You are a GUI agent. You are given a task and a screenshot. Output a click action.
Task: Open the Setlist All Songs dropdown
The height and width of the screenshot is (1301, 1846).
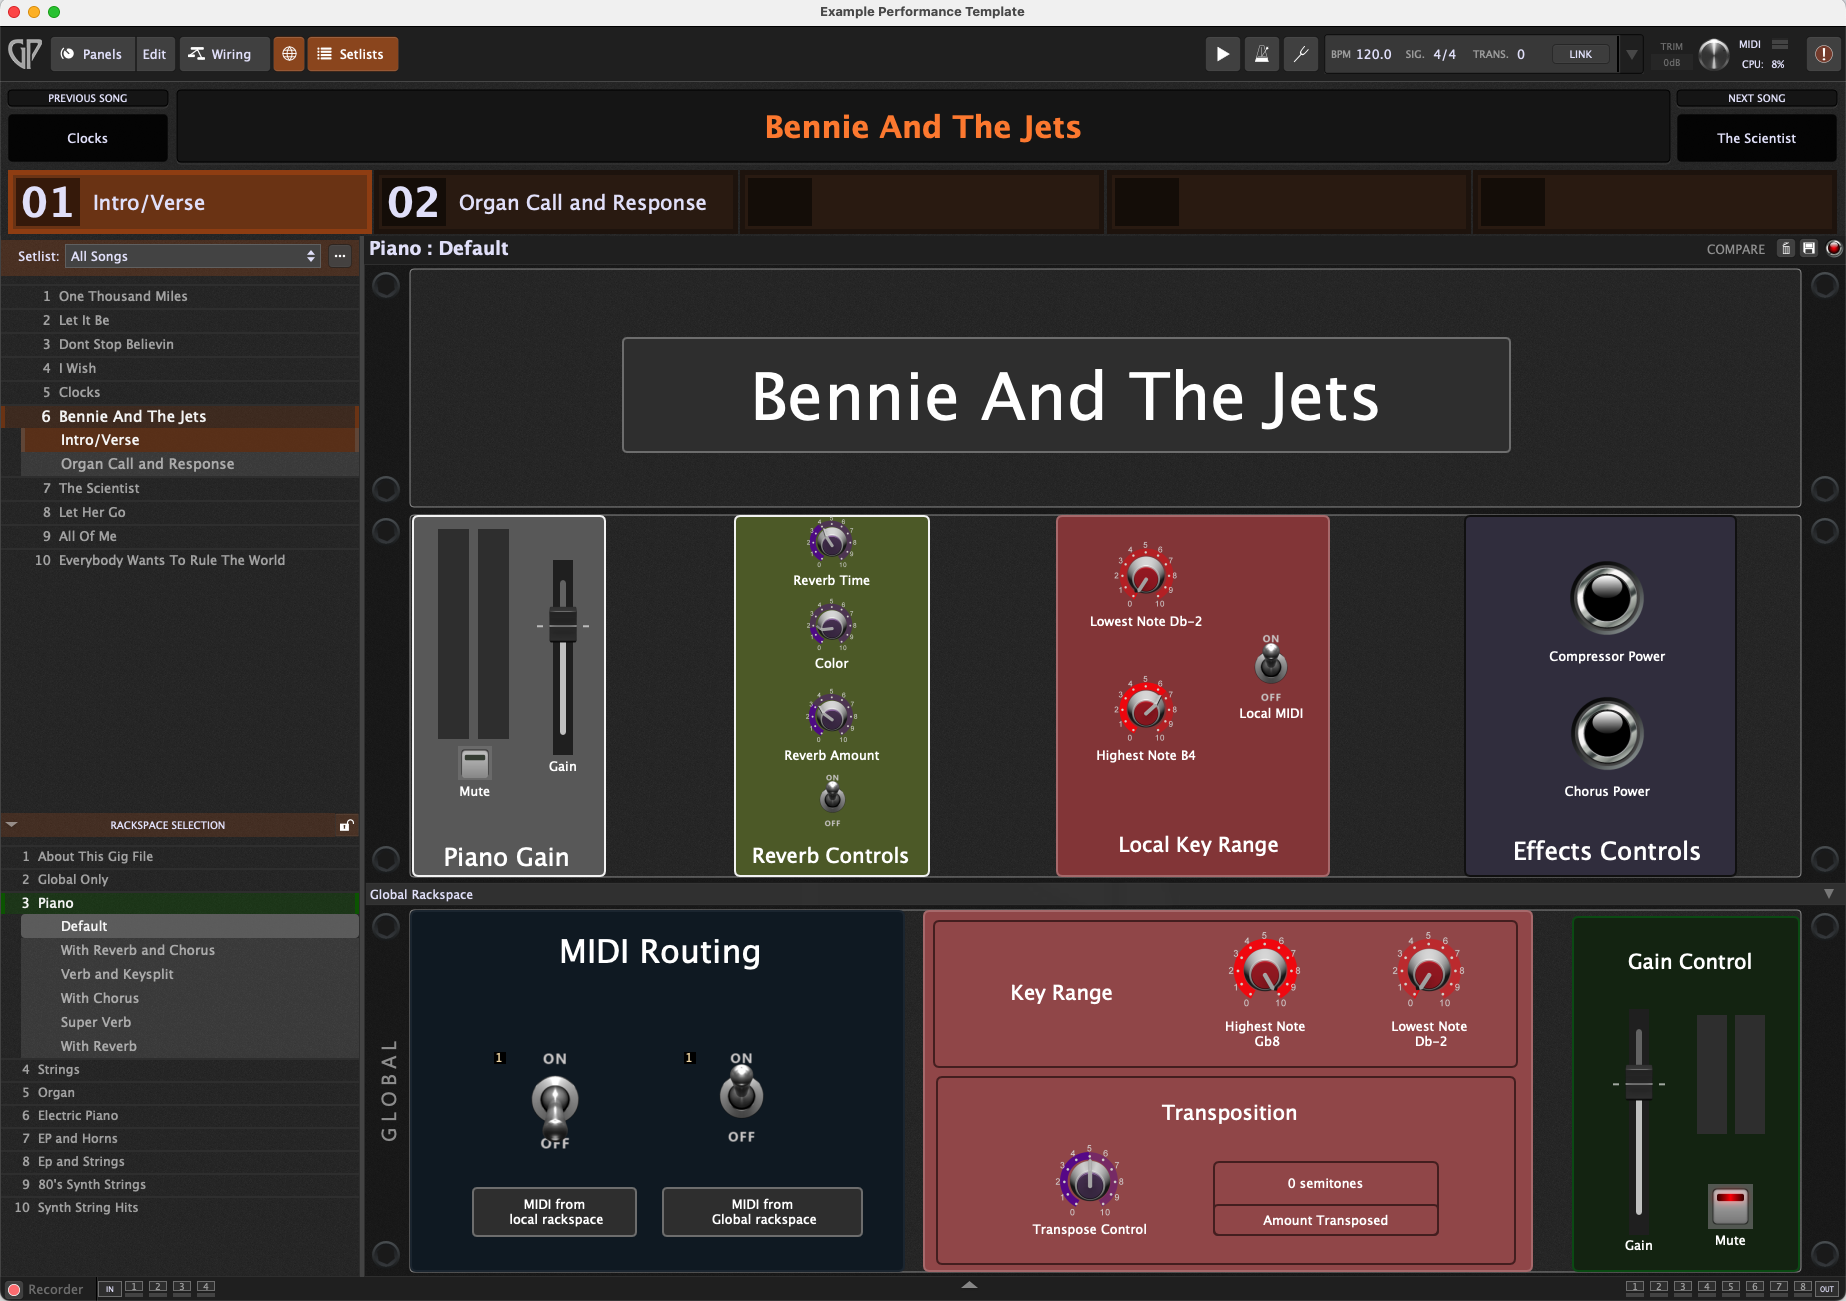click(x=193, y=256)
